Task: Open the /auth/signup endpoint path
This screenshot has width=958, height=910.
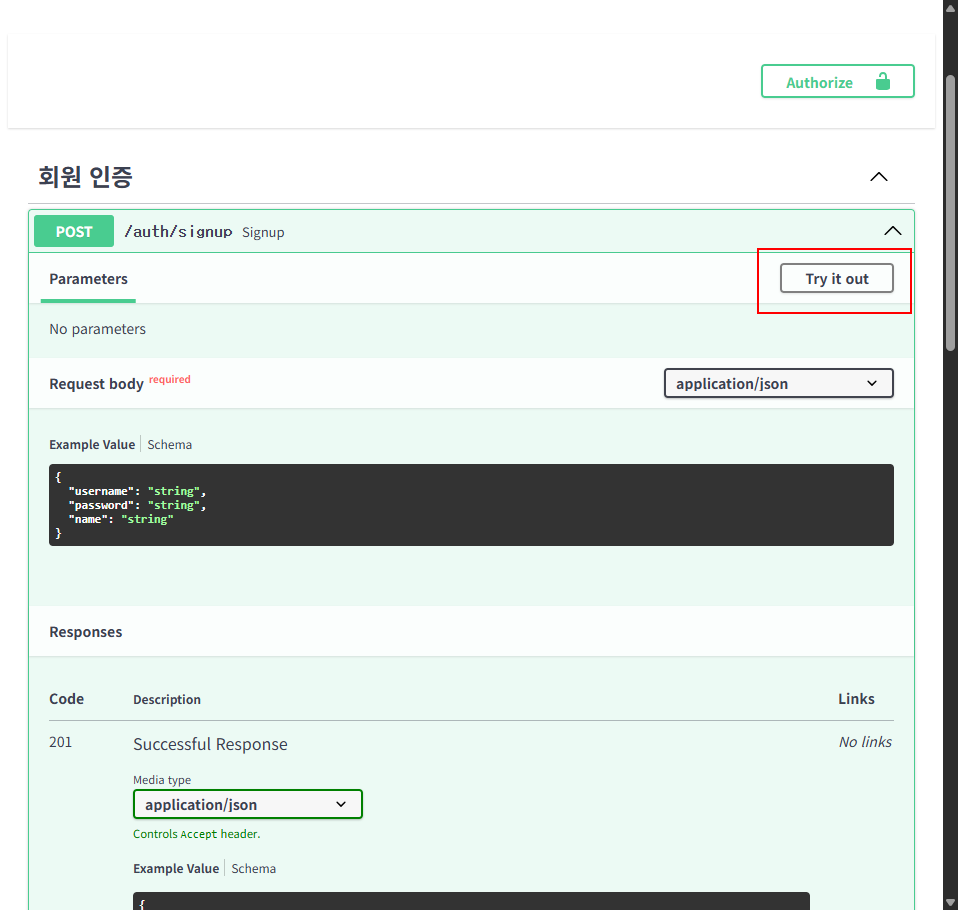Action: [178, 232]
